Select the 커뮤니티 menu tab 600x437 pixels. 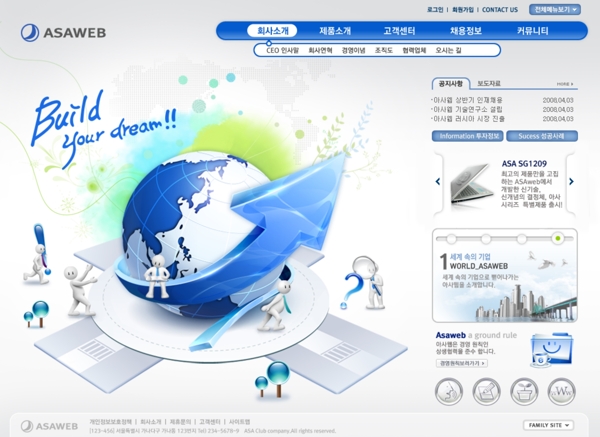click(533, 31)
